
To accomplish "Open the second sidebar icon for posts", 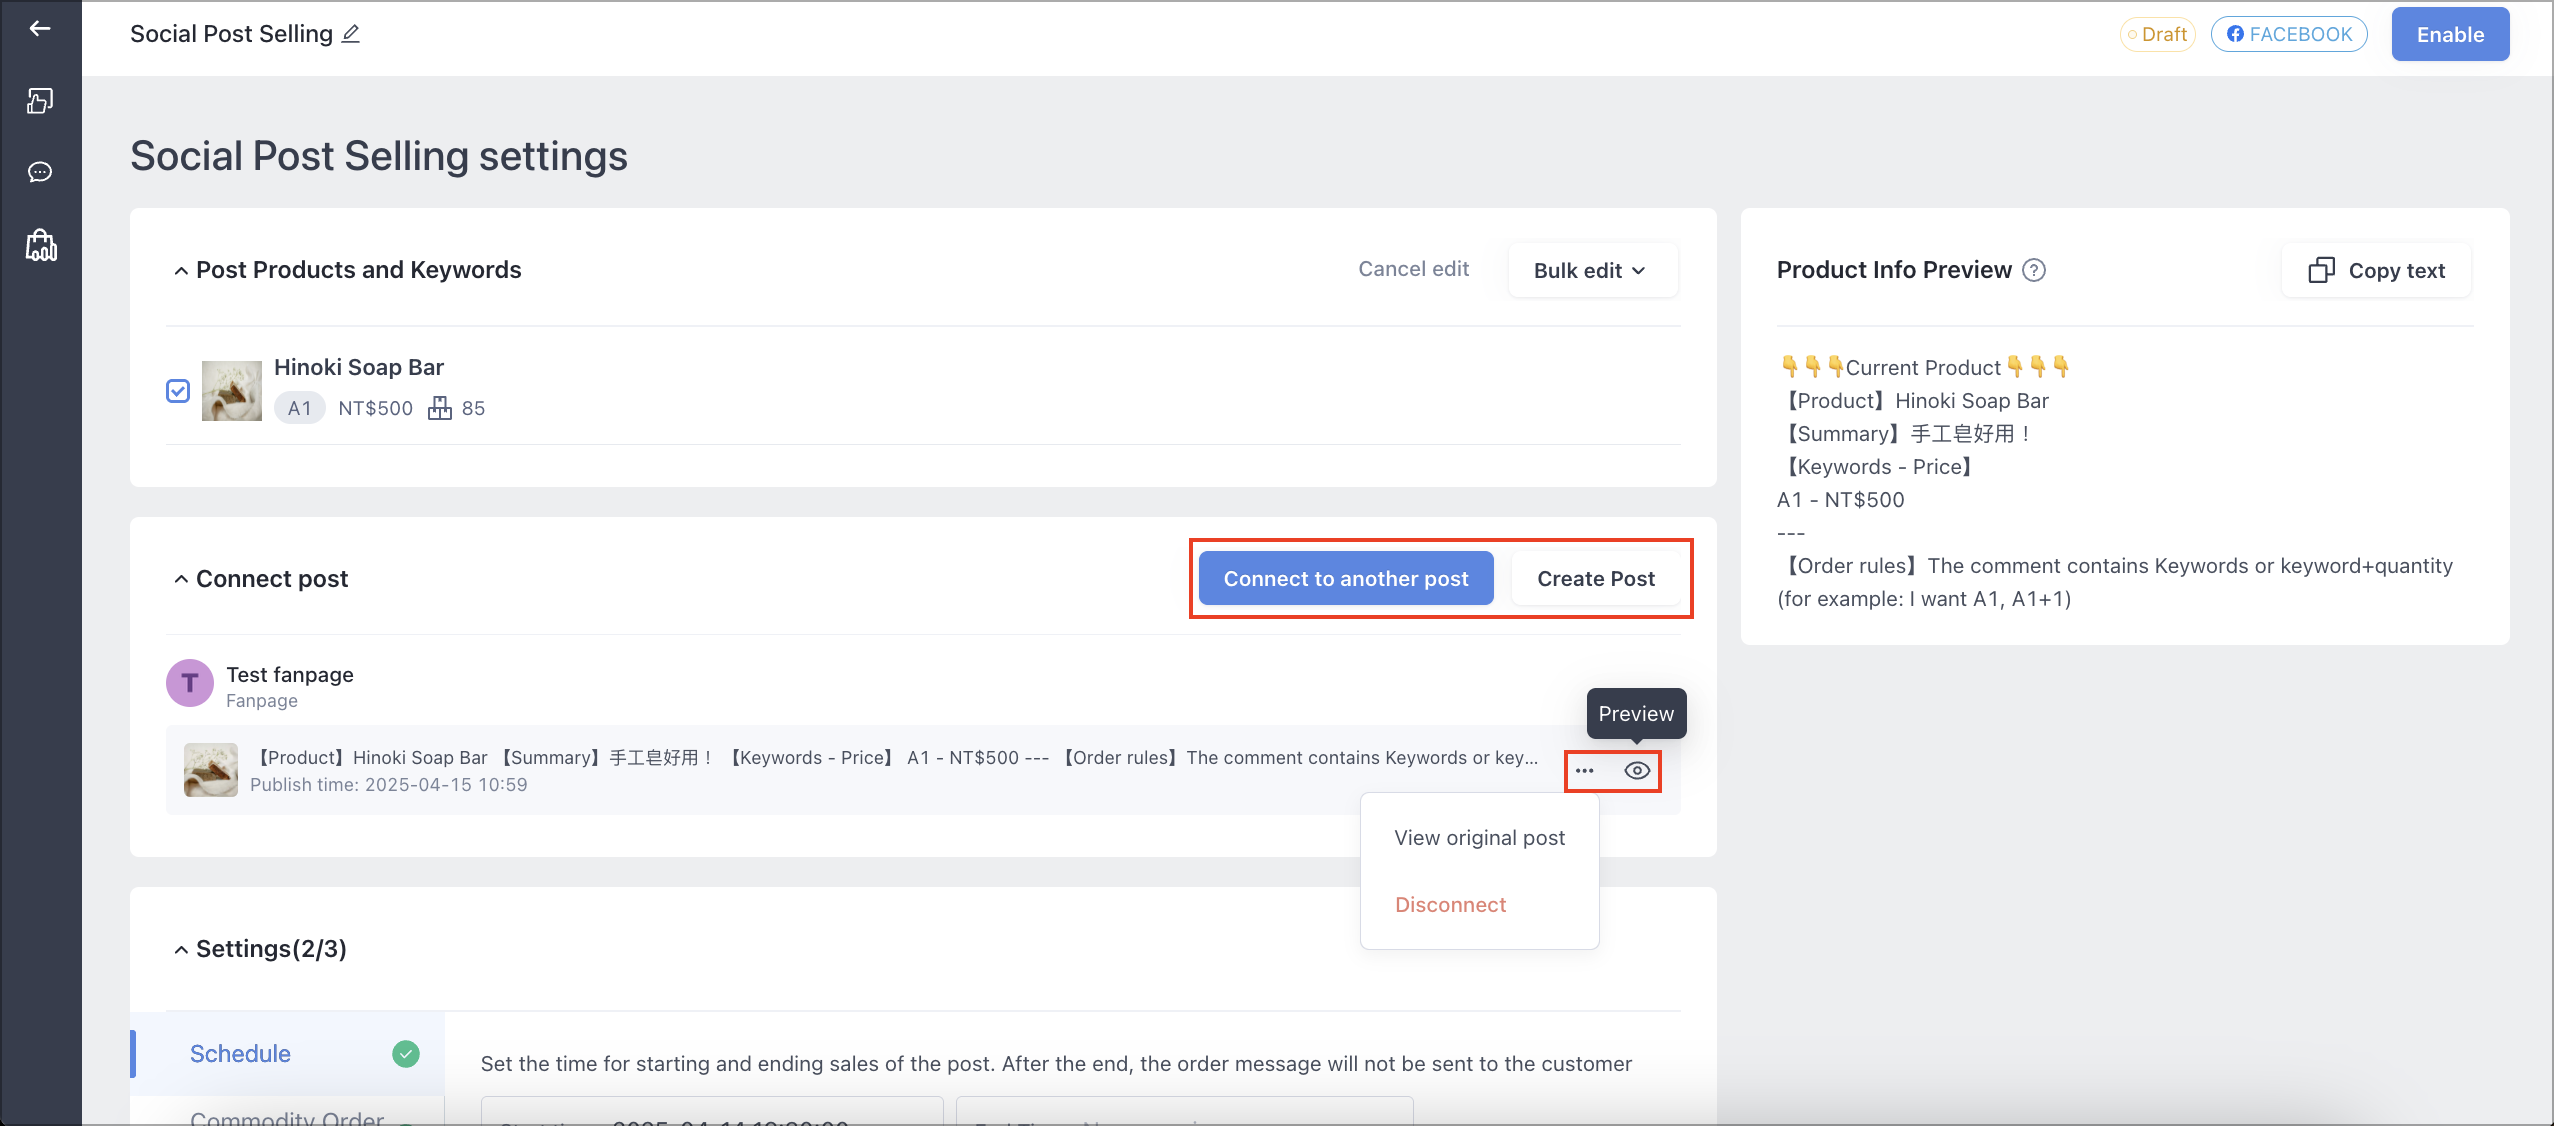I will point(40,100).
